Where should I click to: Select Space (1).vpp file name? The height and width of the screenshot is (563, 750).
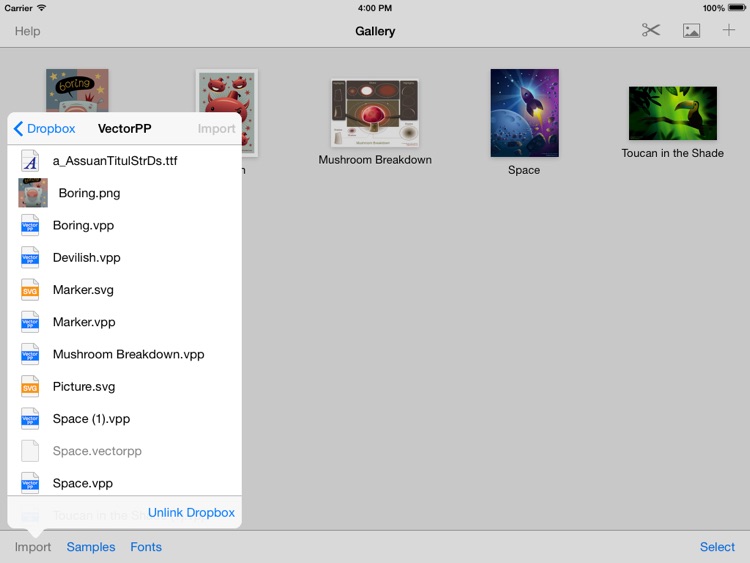[x=91, y=419]
